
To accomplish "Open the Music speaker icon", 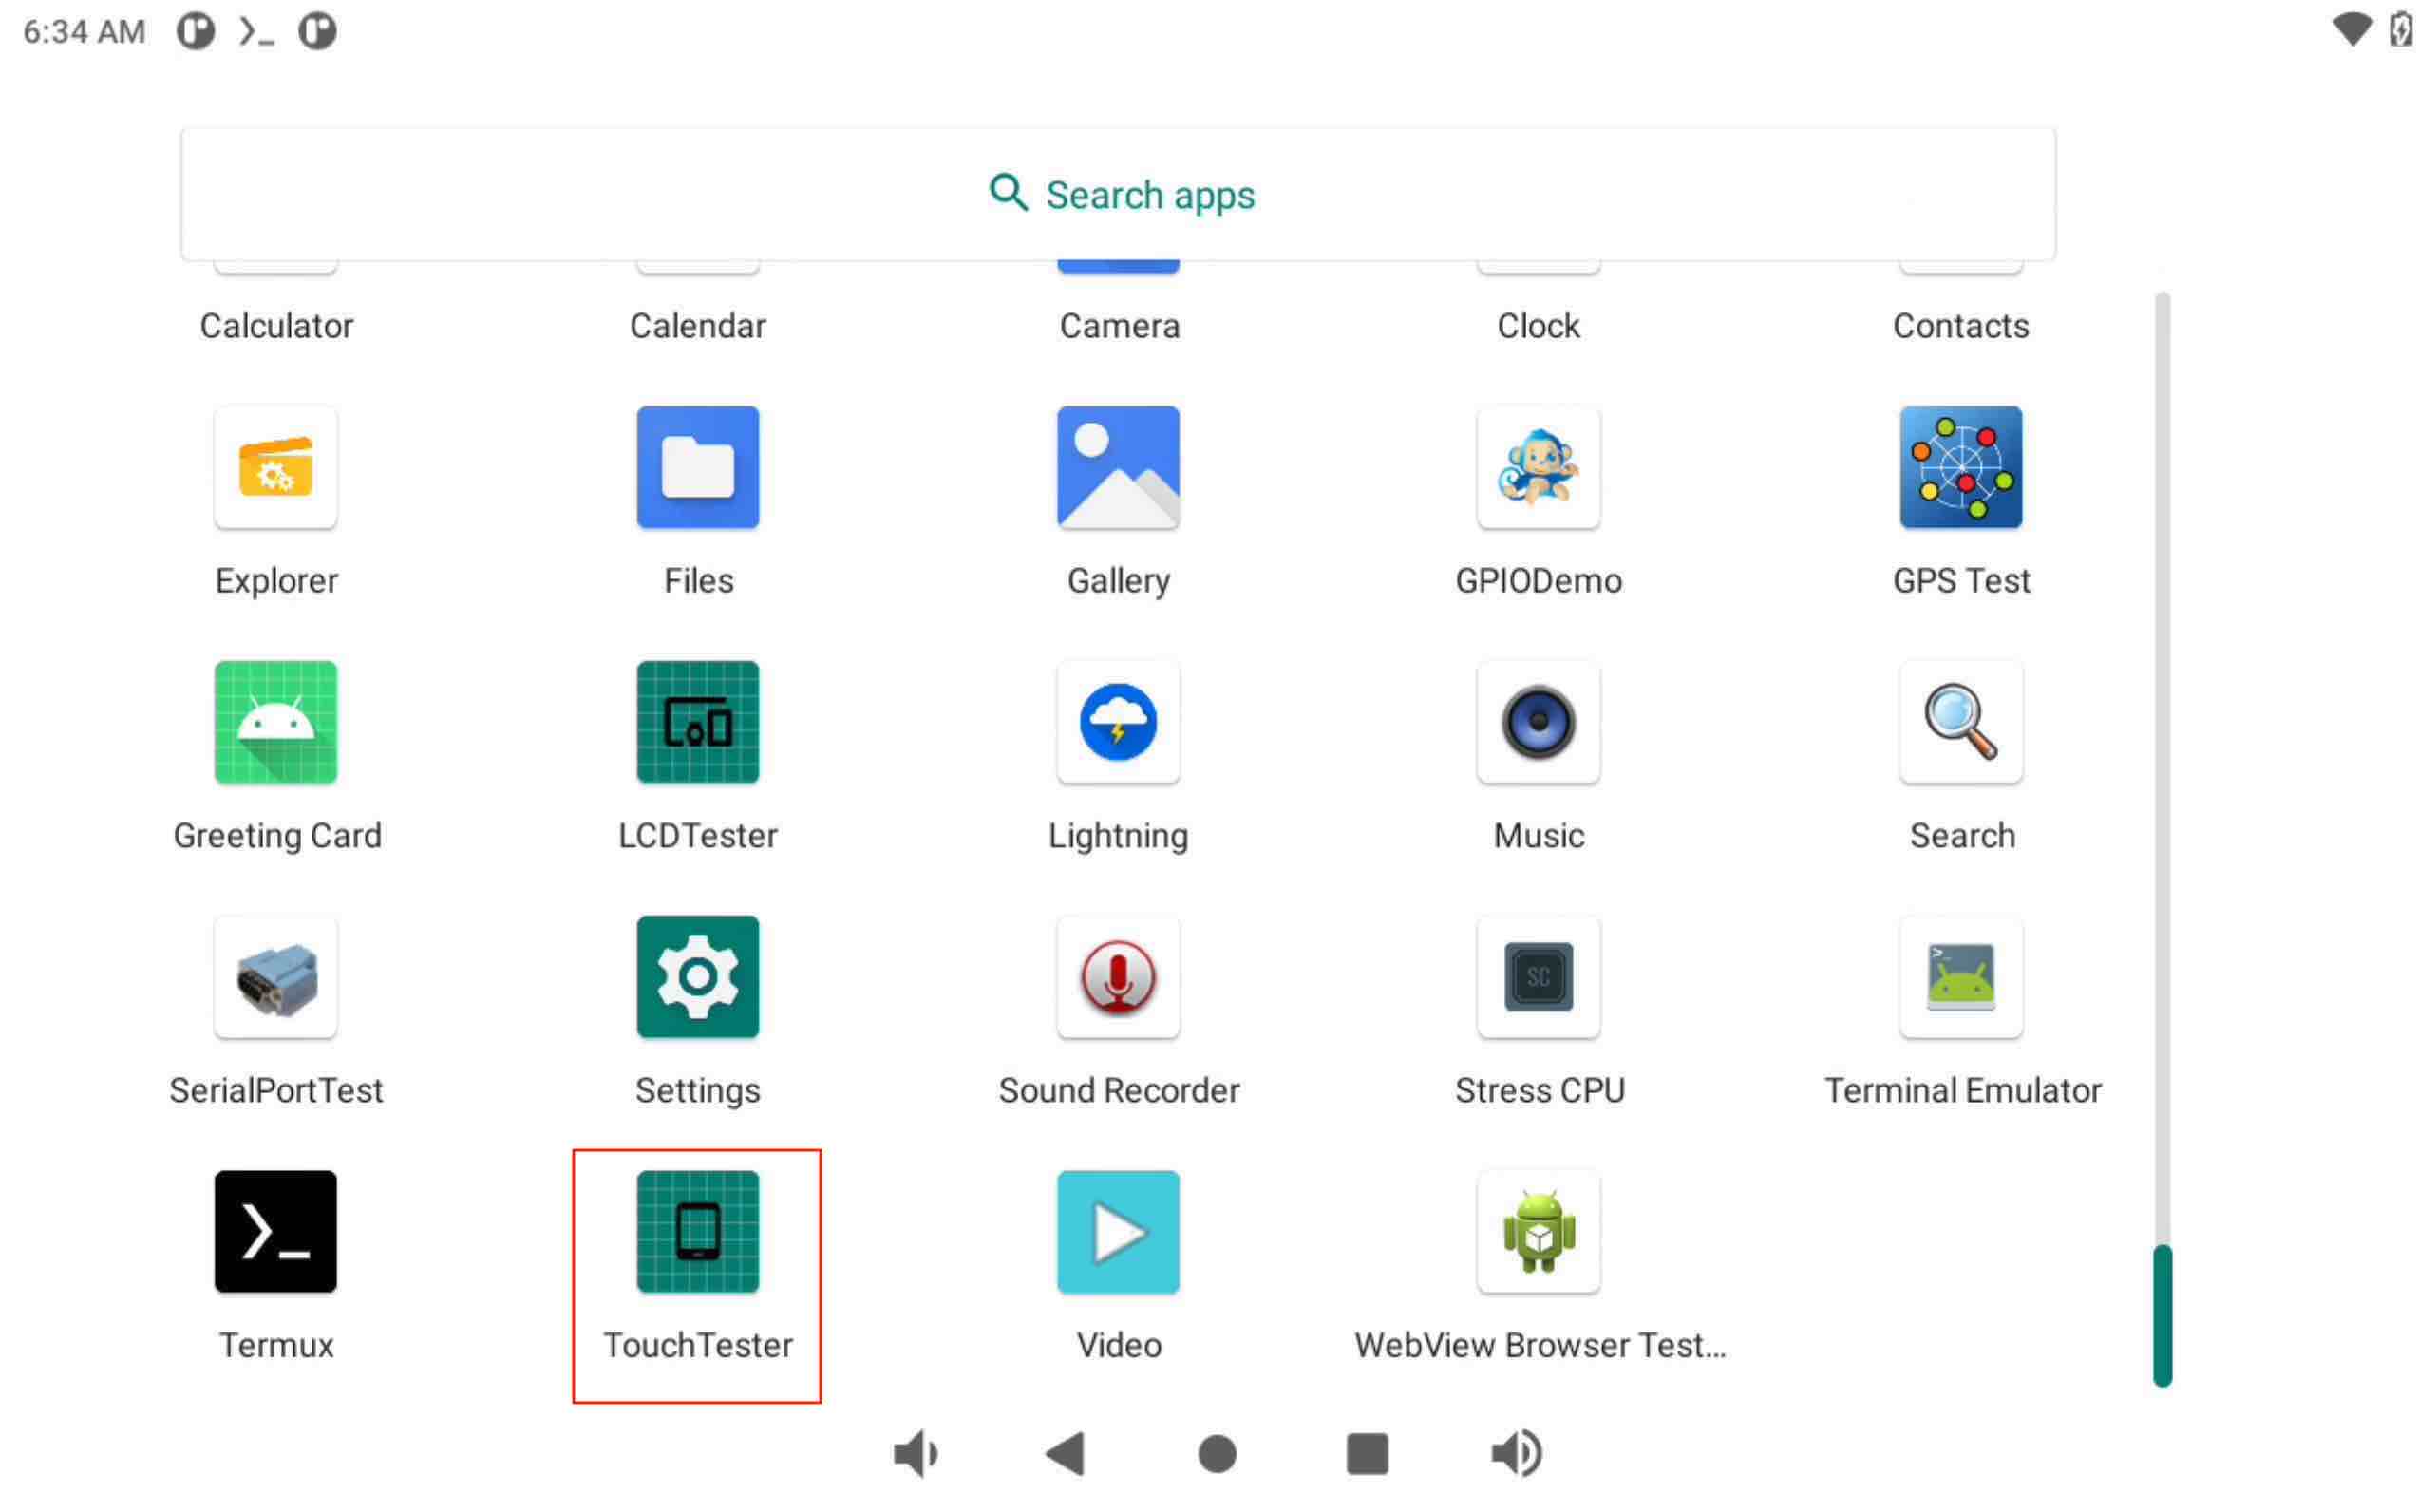I will pos(1538,722).
